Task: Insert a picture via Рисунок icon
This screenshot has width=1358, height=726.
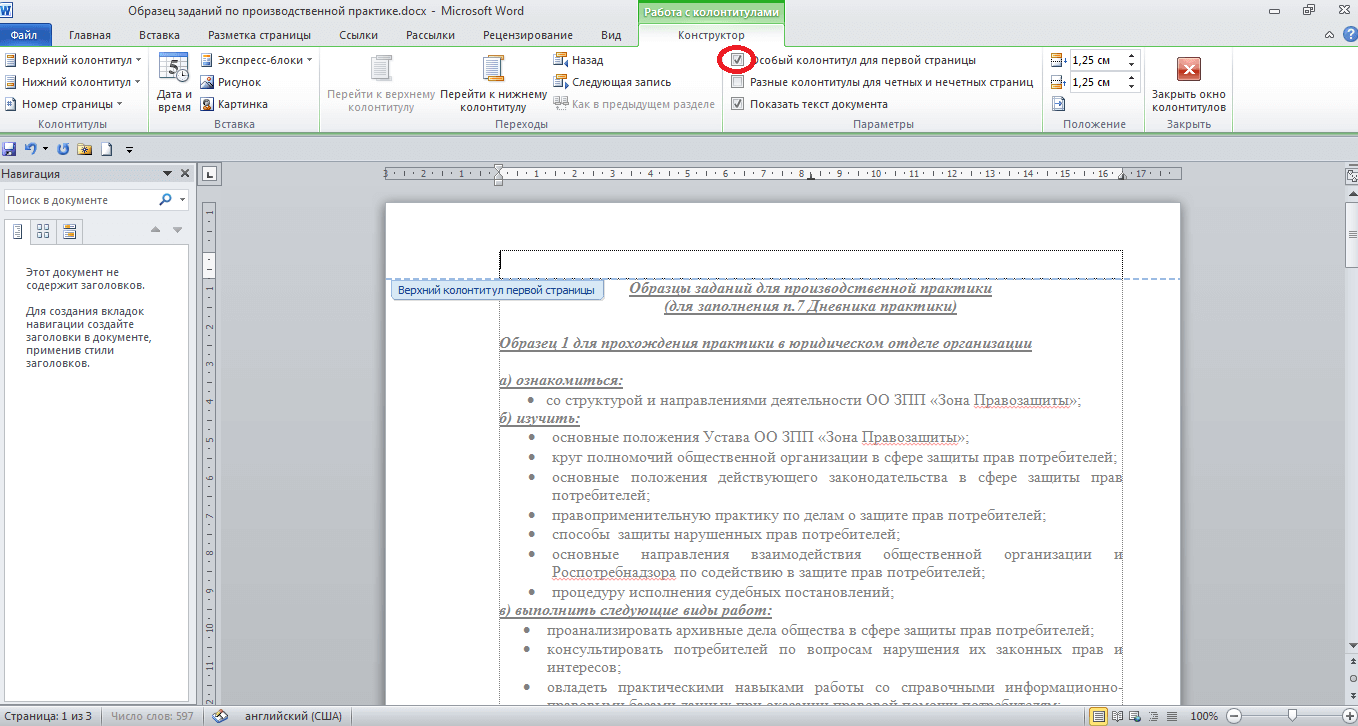Action: click(231, 82)
